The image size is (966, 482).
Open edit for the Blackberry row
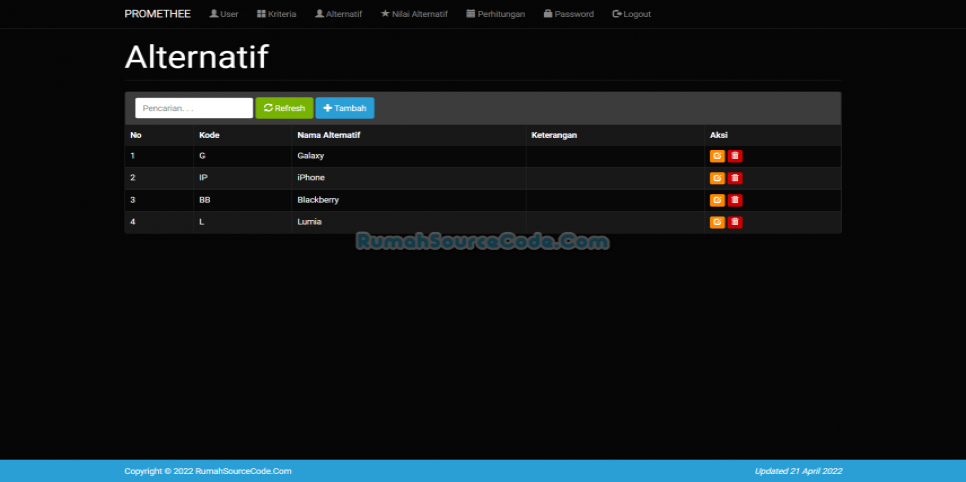(x=717, y=200)
